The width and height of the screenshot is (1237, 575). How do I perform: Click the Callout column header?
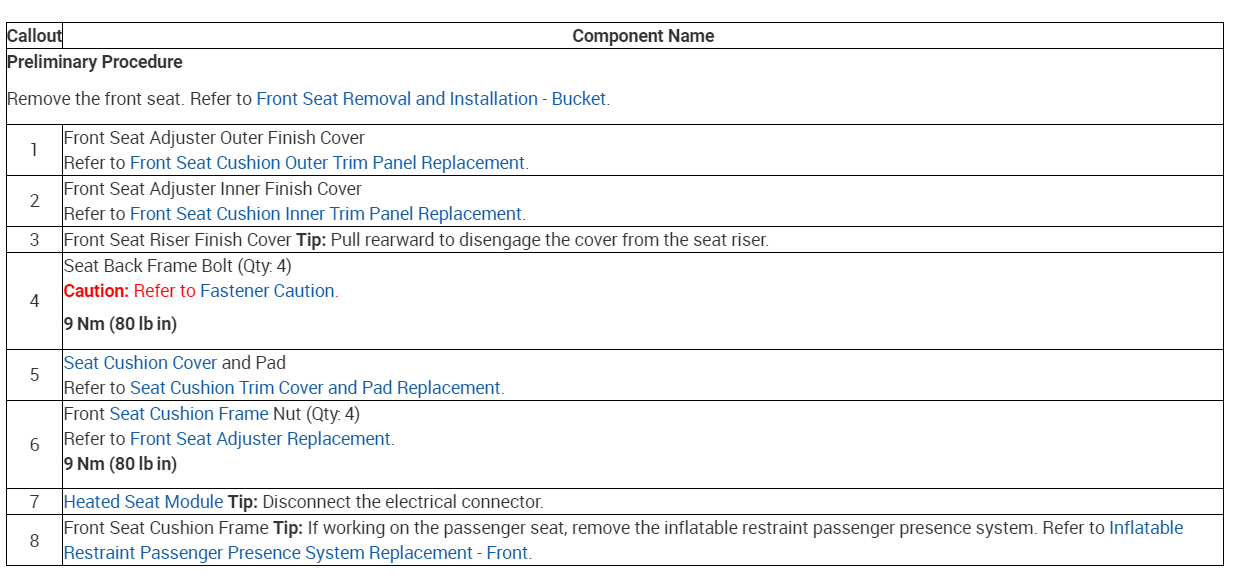[34, 36]
